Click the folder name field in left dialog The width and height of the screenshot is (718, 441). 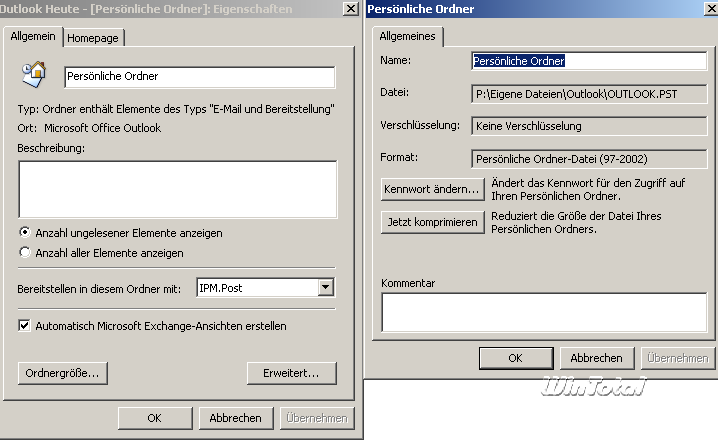pos(199,76)
